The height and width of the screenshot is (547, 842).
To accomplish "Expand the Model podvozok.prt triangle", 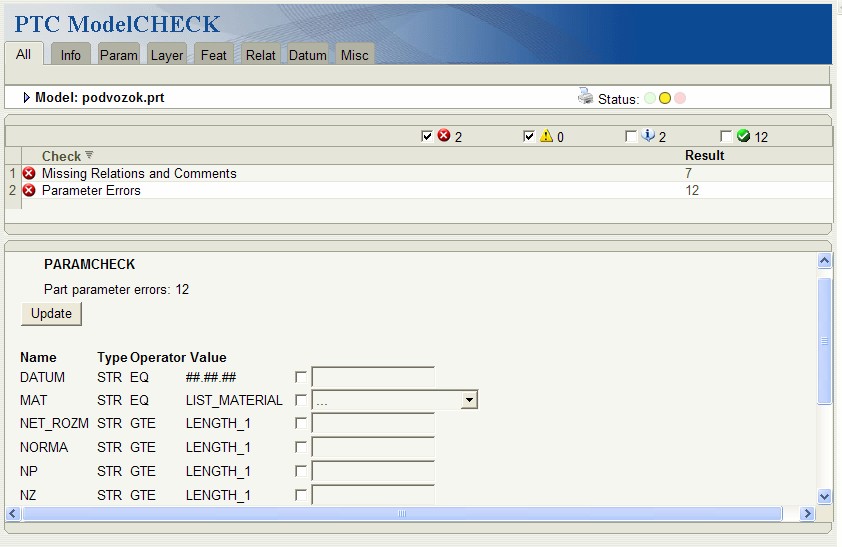I will [x=26, y=97].
